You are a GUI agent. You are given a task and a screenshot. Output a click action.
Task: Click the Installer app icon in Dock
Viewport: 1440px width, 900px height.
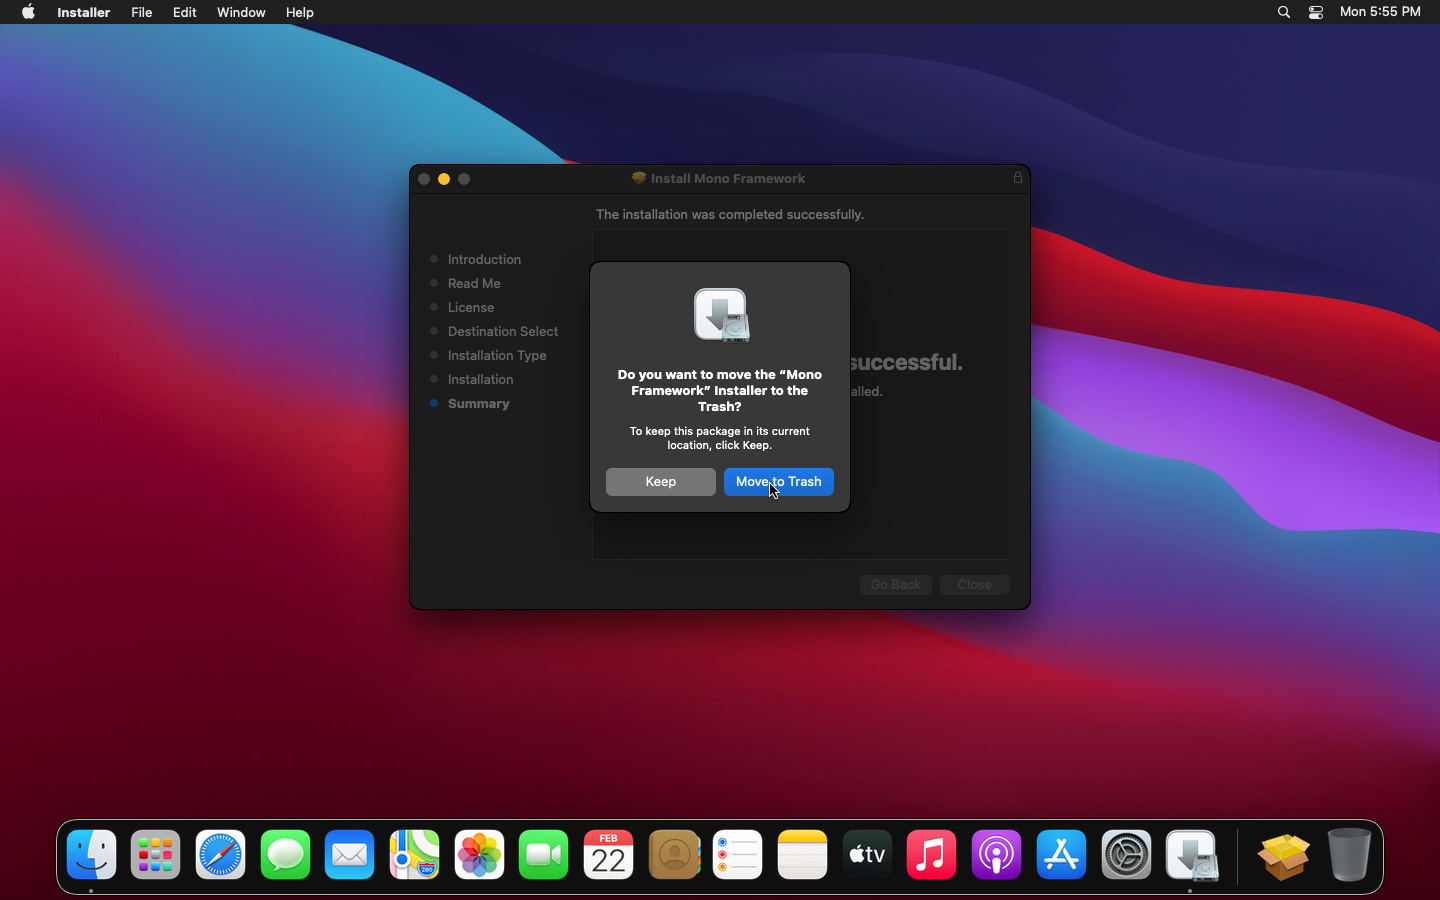1191,855
